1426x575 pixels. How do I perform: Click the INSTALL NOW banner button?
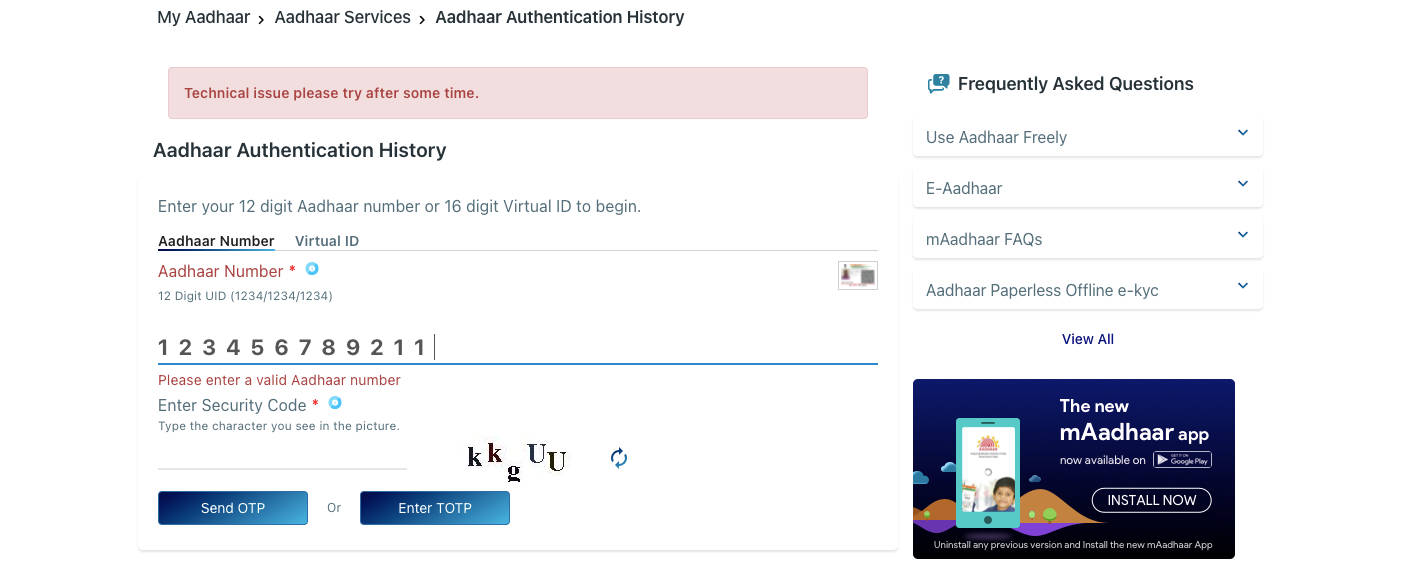pyautogui.click(x=1151, y=500)
